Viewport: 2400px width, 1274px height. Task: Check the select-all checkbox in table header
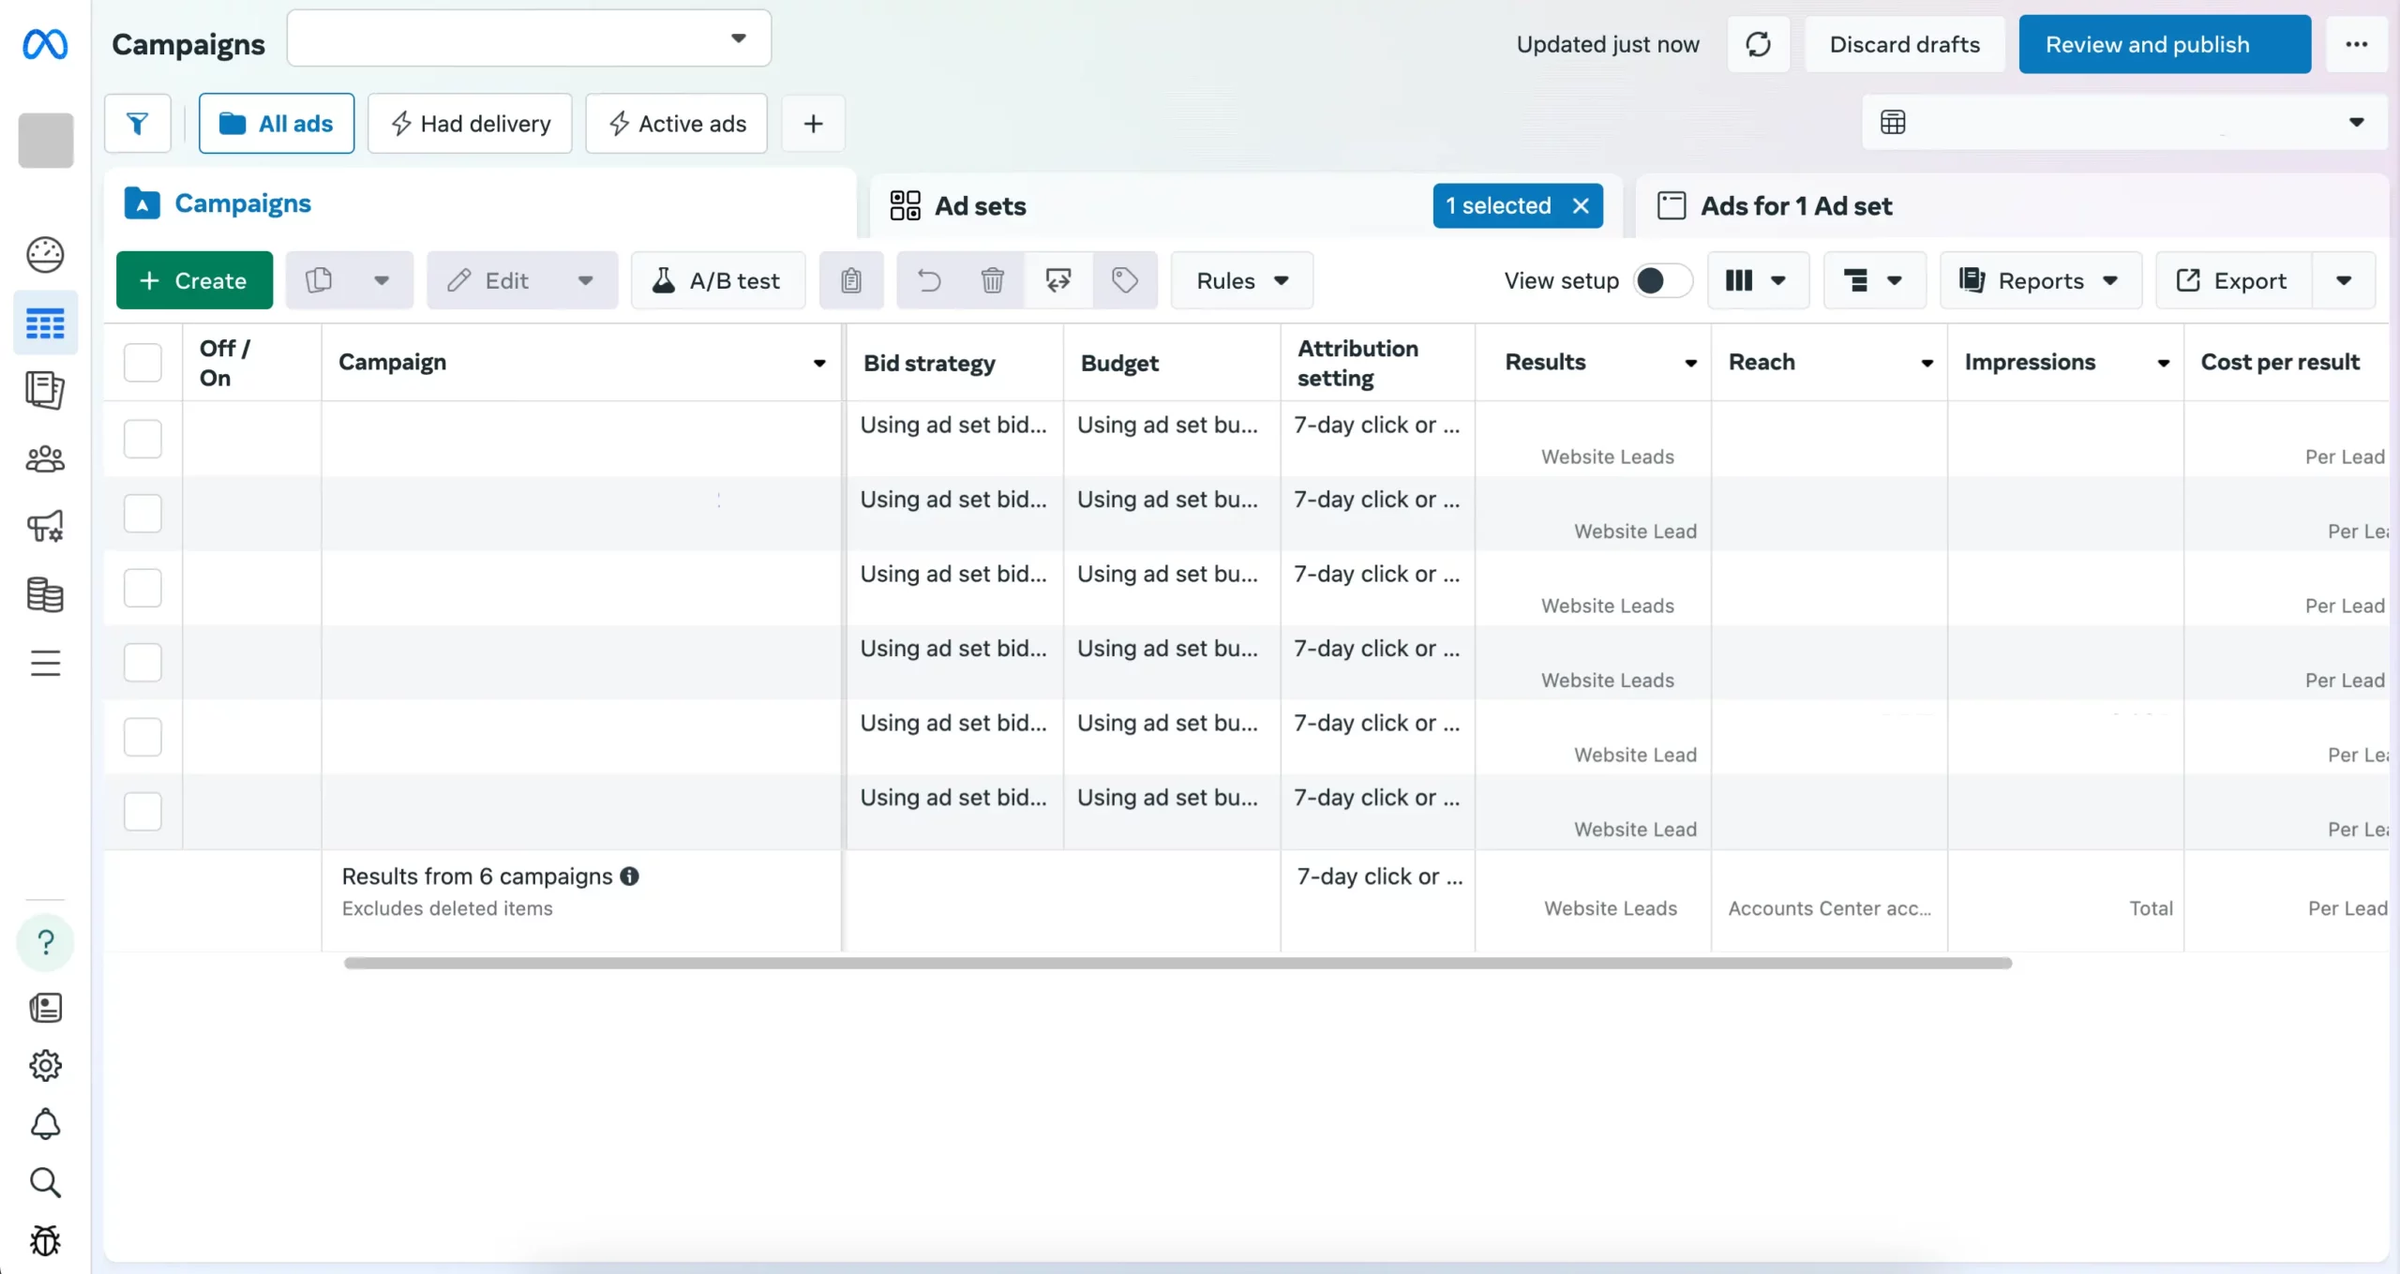click(x=142, y=362)
